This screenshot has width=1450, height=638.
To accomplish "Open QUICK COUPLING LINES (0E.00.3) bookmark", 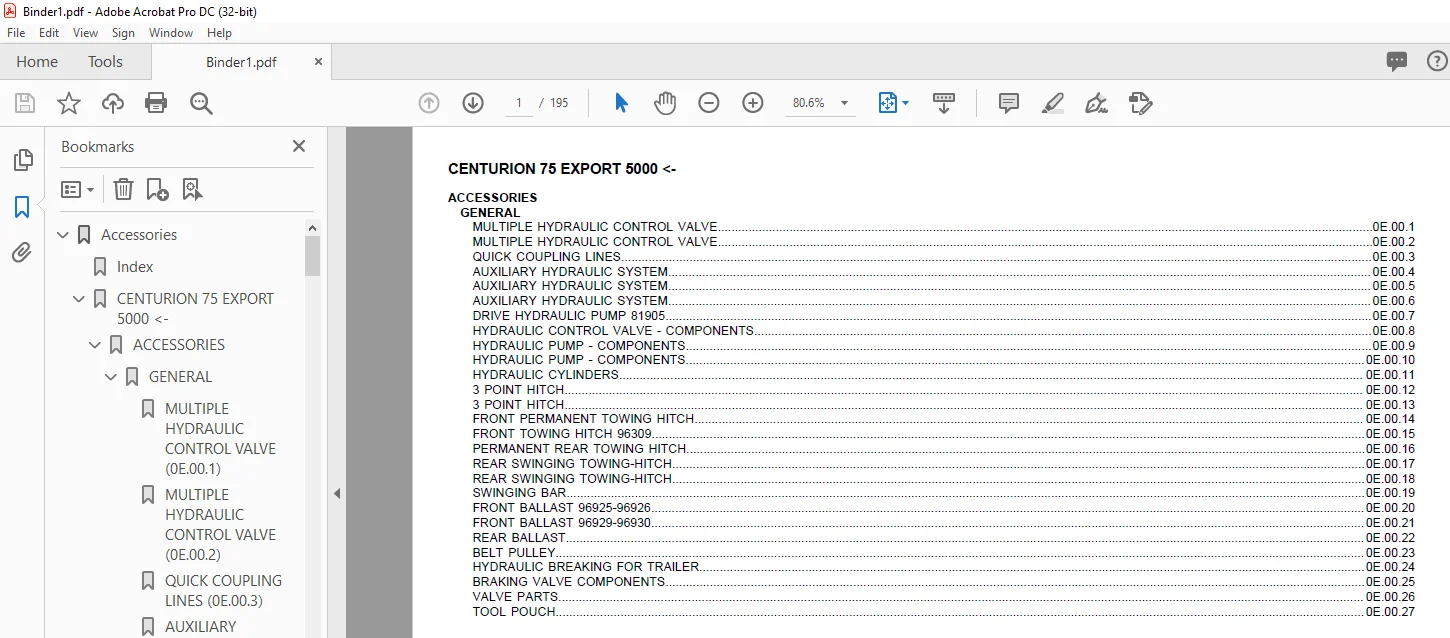I will 223,591.
